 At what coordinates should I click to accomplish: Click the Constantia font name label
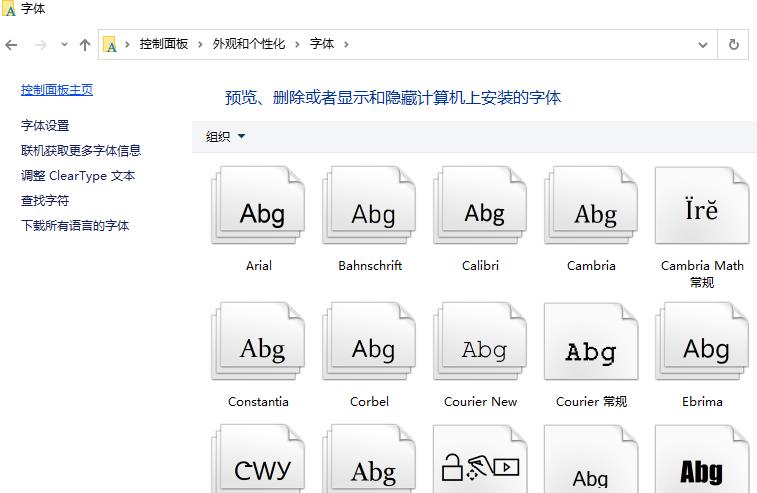pos(258,402)
